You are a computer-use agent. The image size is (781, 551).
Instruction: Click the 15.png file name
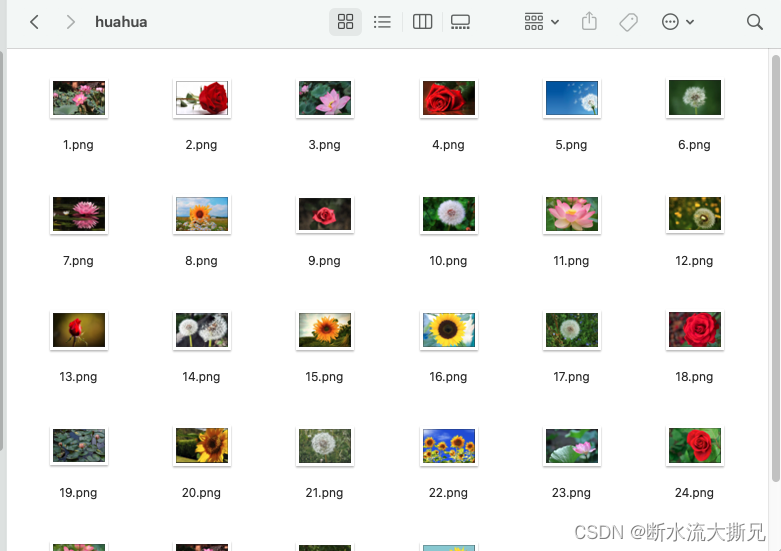(x=324, y=377)
